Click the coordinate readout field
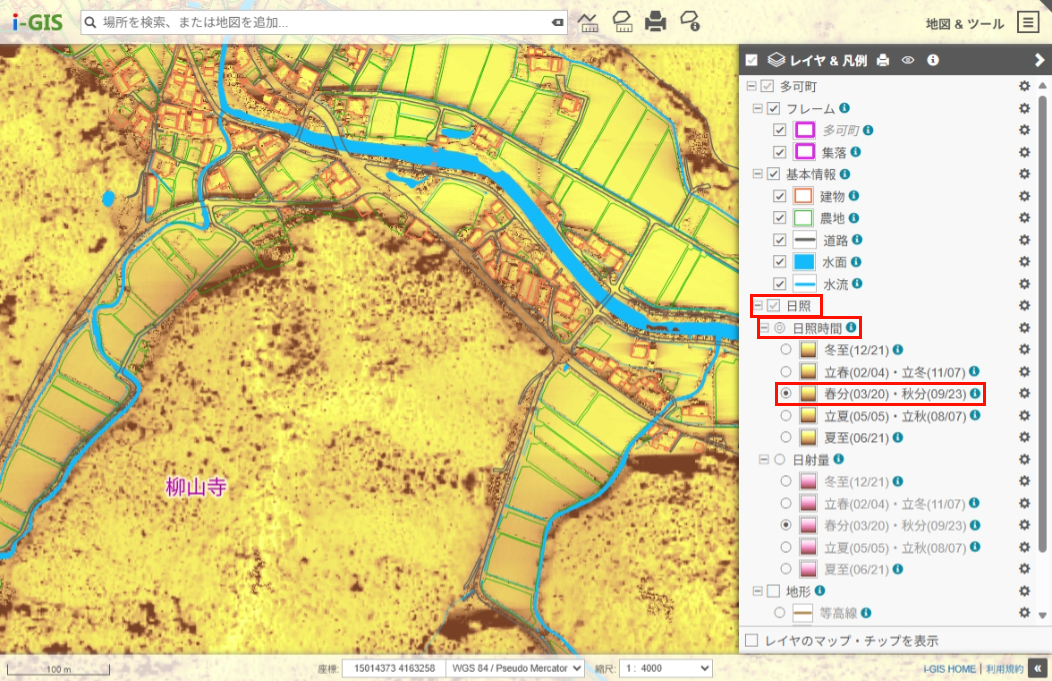The height and width of the screenshot is (681, 1052). tap(394, 668)
